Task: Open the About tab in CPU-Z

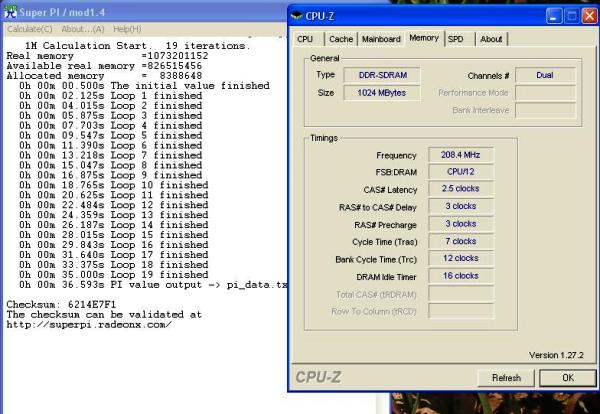Action: [x=491, y=39]
